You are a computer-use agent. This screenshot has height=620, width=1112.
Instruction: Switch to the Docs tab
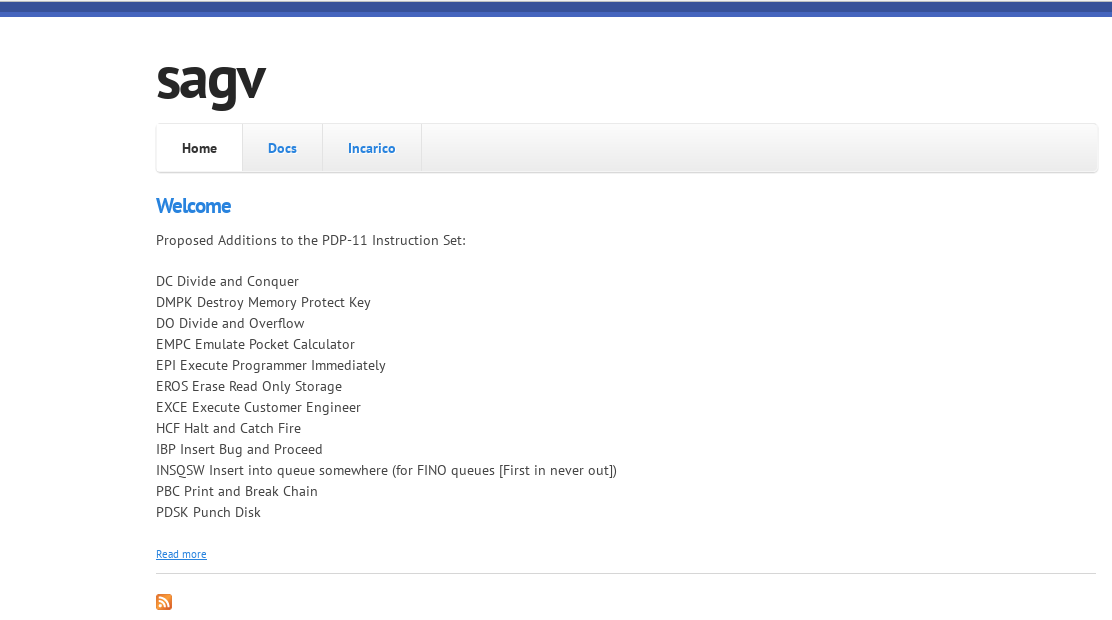click(282, 148)
